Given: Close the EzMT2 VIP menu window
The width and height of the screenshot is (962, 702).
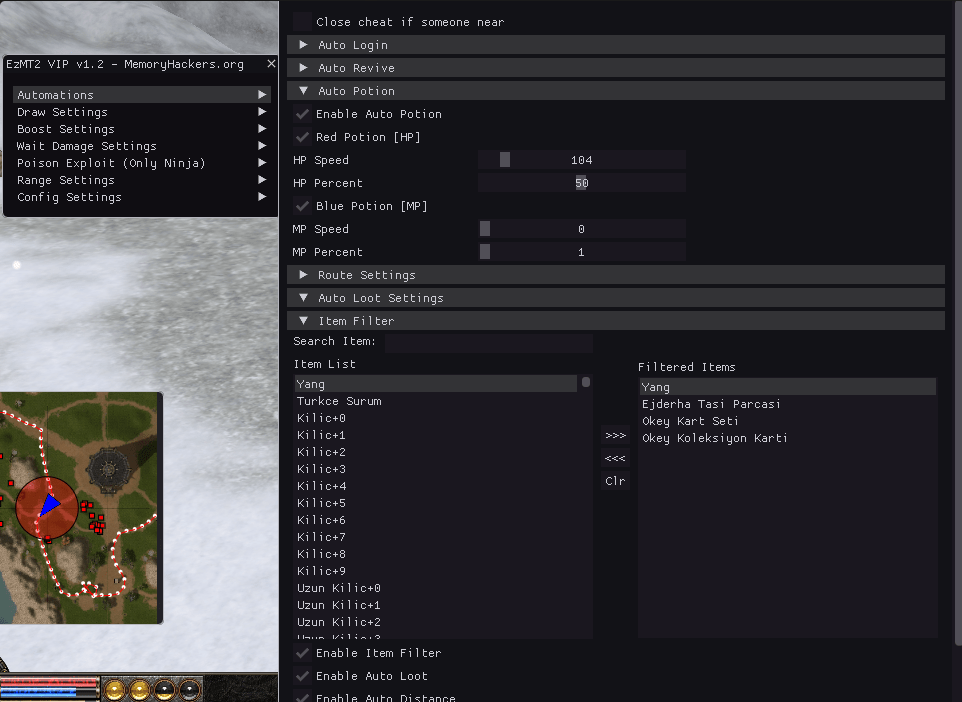Looking at the screenshot, I should click(271, 63).
